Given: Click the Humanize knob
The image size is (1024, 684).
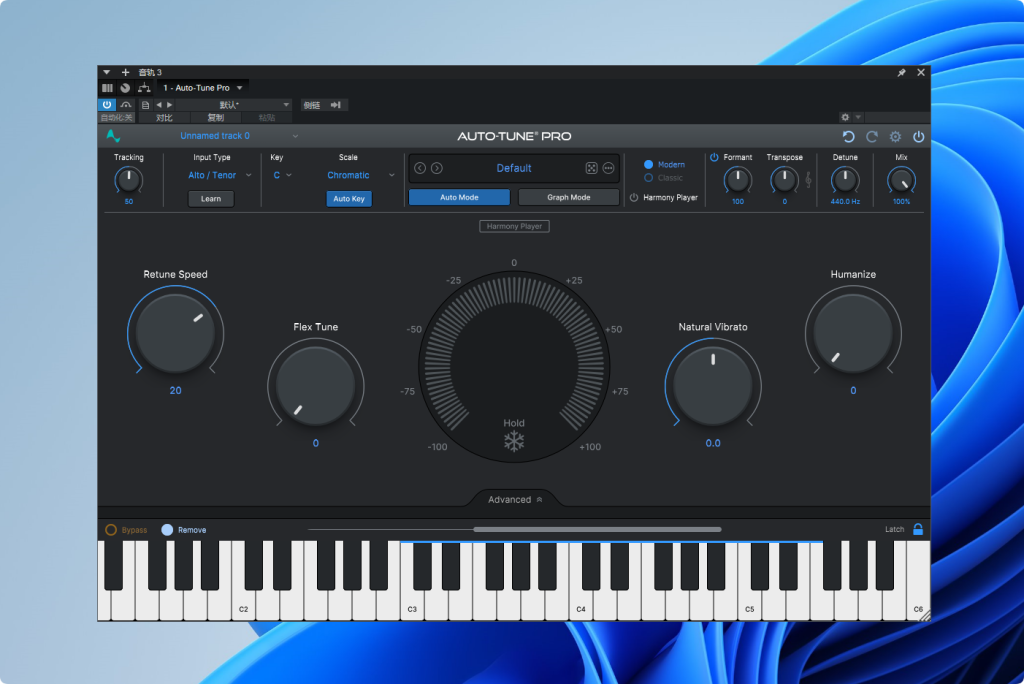Looking at the screenshot, I should coord(853,333).
